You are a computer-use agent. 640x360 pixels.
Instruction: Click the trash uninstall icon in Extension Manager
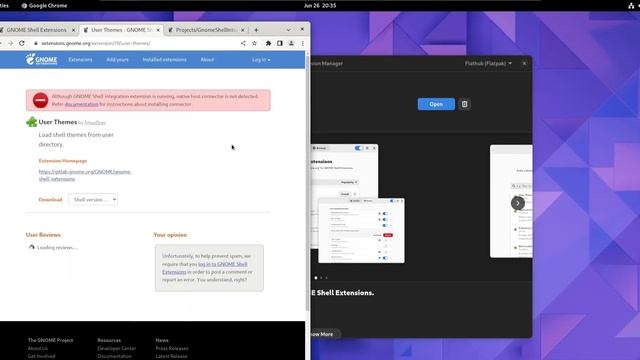click(464, 104)
